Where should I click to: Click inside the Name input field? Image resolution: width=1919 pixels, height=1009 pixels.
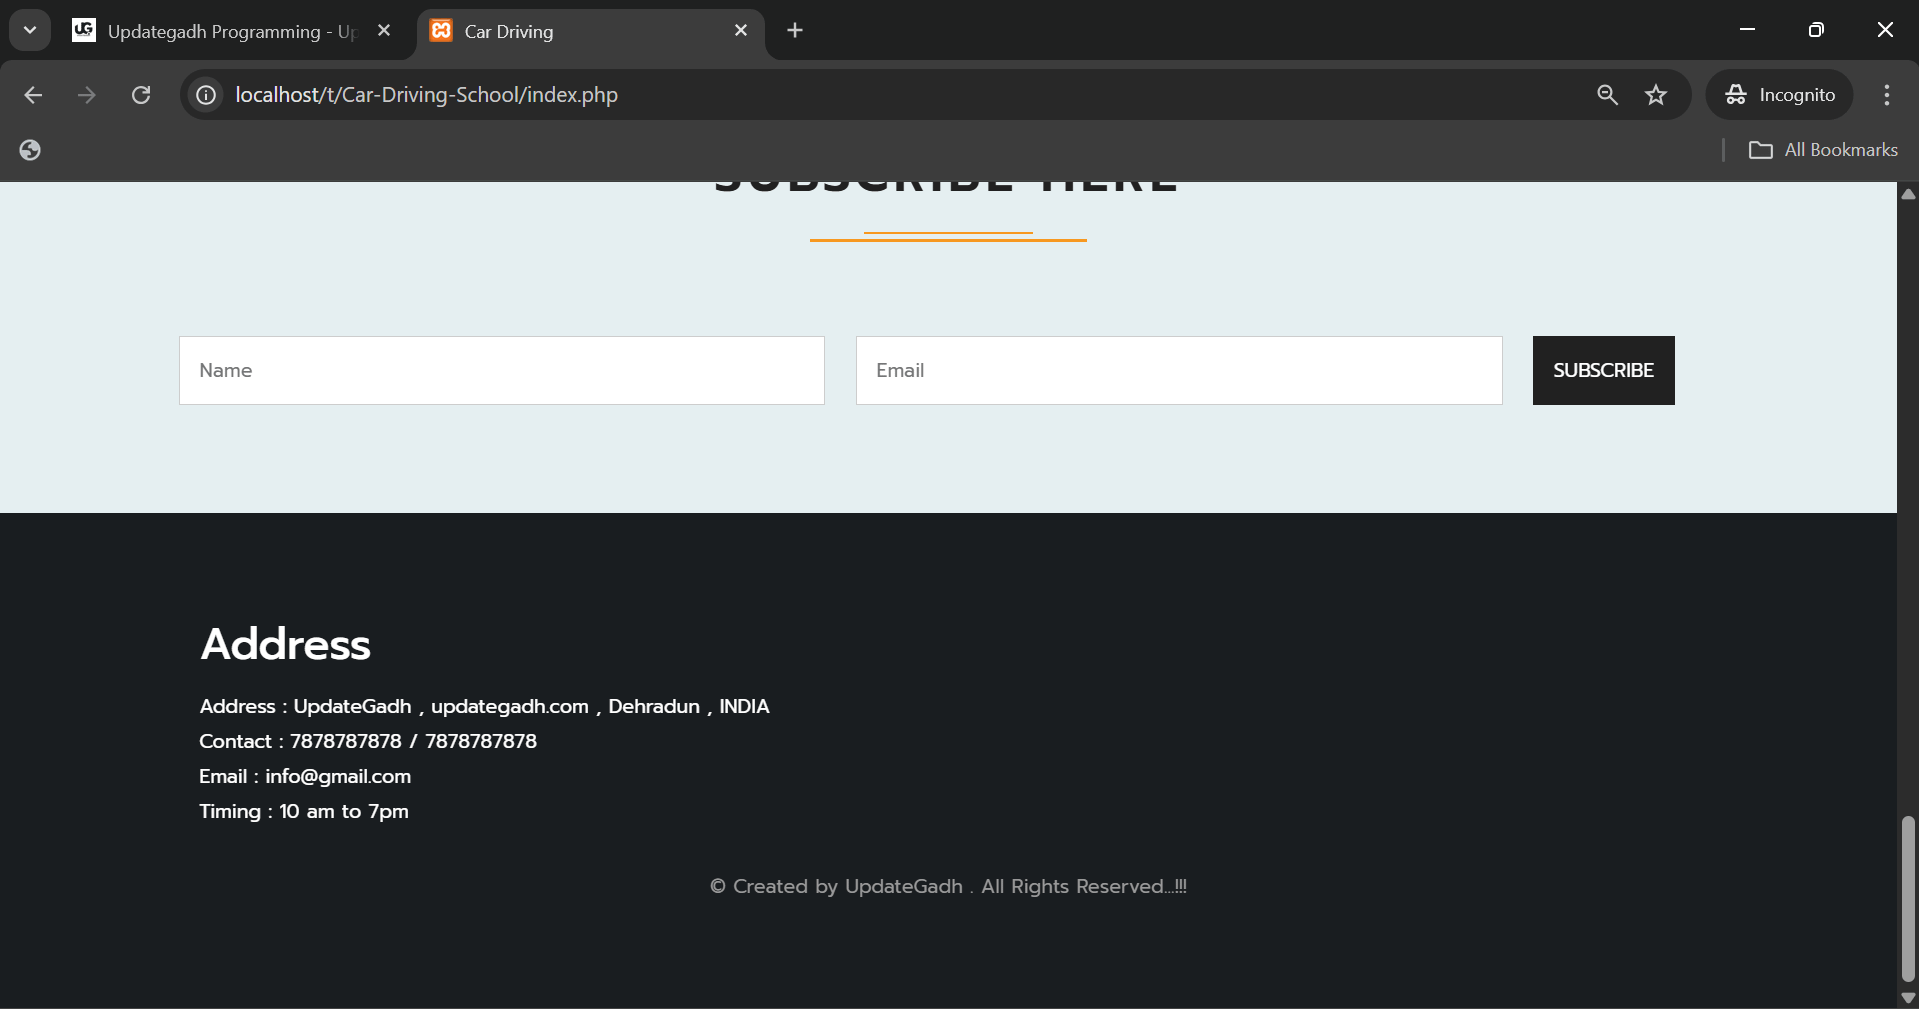click(x=501, y=370)
